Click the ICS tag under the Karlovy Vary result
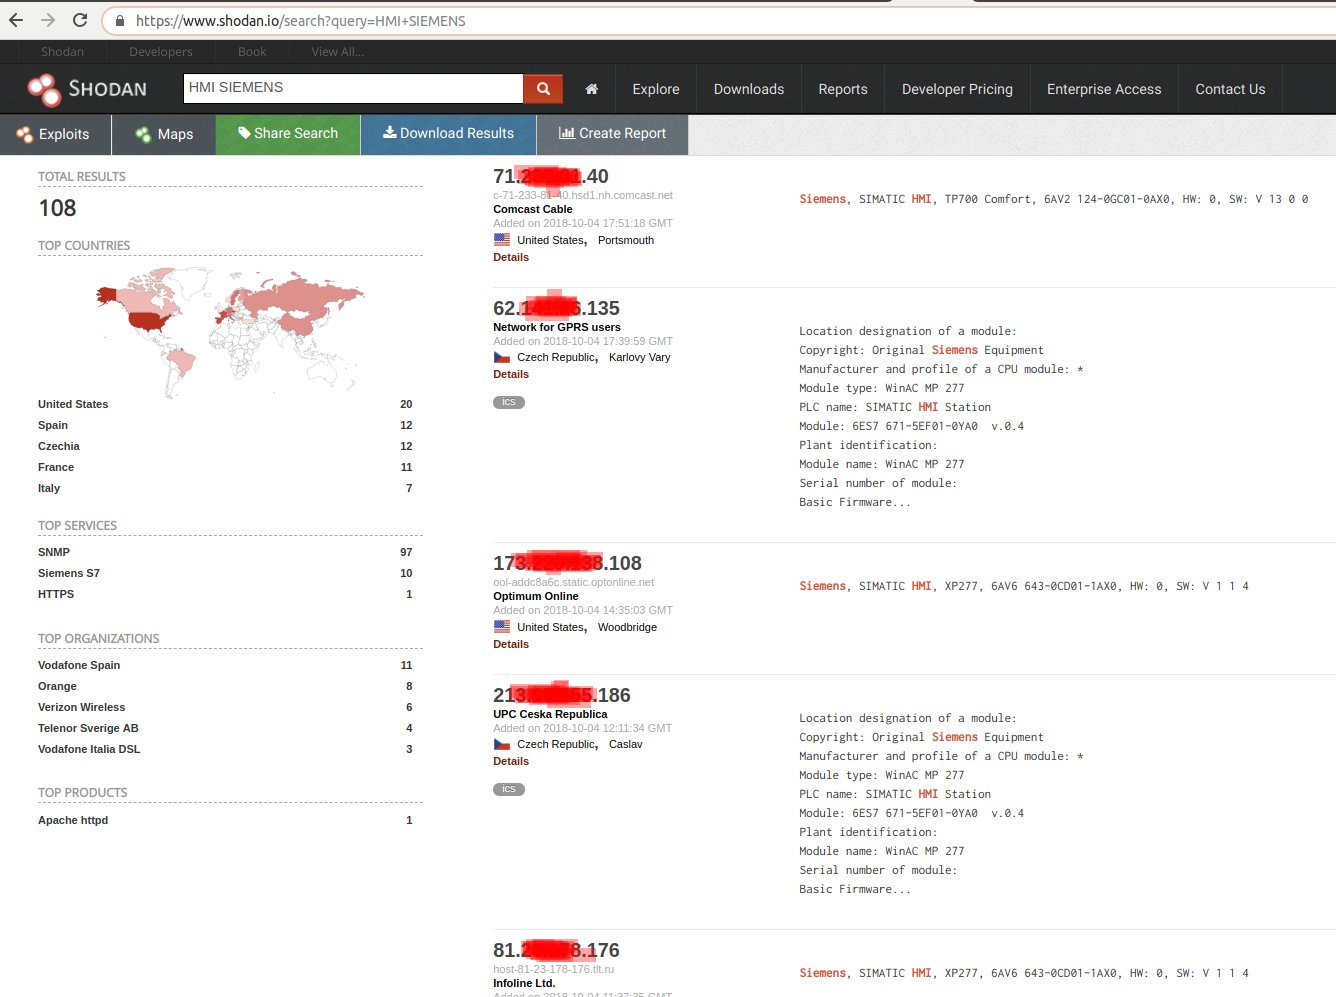This screenshot has height=997, width=1336. (509, 402)
